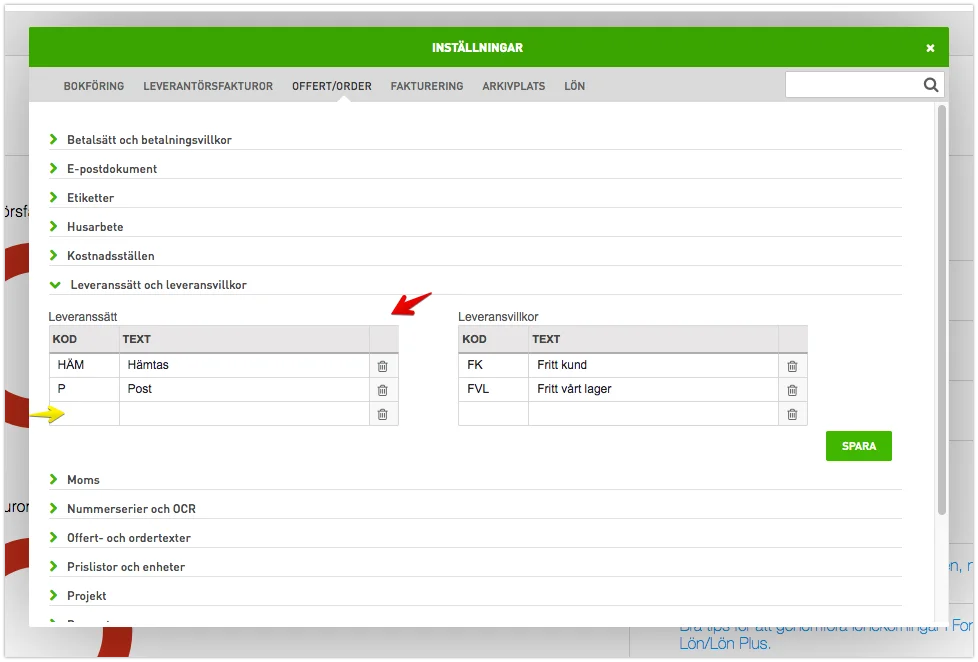
Task: Click the Lön/Lön Plus link in background page
Action: (725, 644)
